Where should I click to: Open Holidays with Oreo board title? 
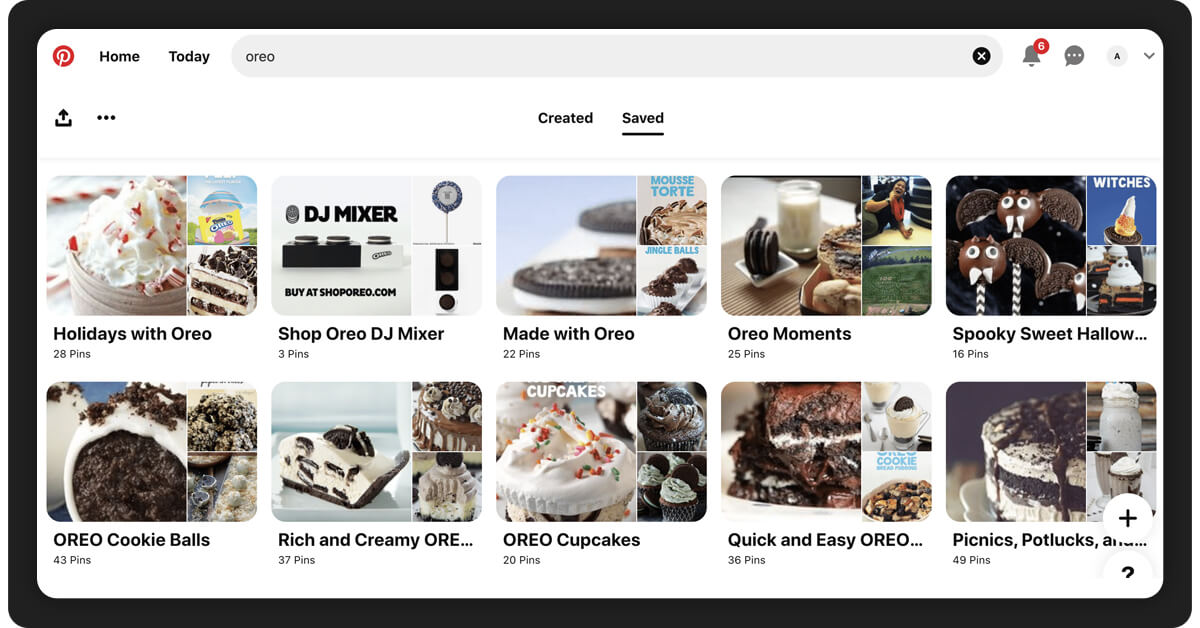coord(132,334)
